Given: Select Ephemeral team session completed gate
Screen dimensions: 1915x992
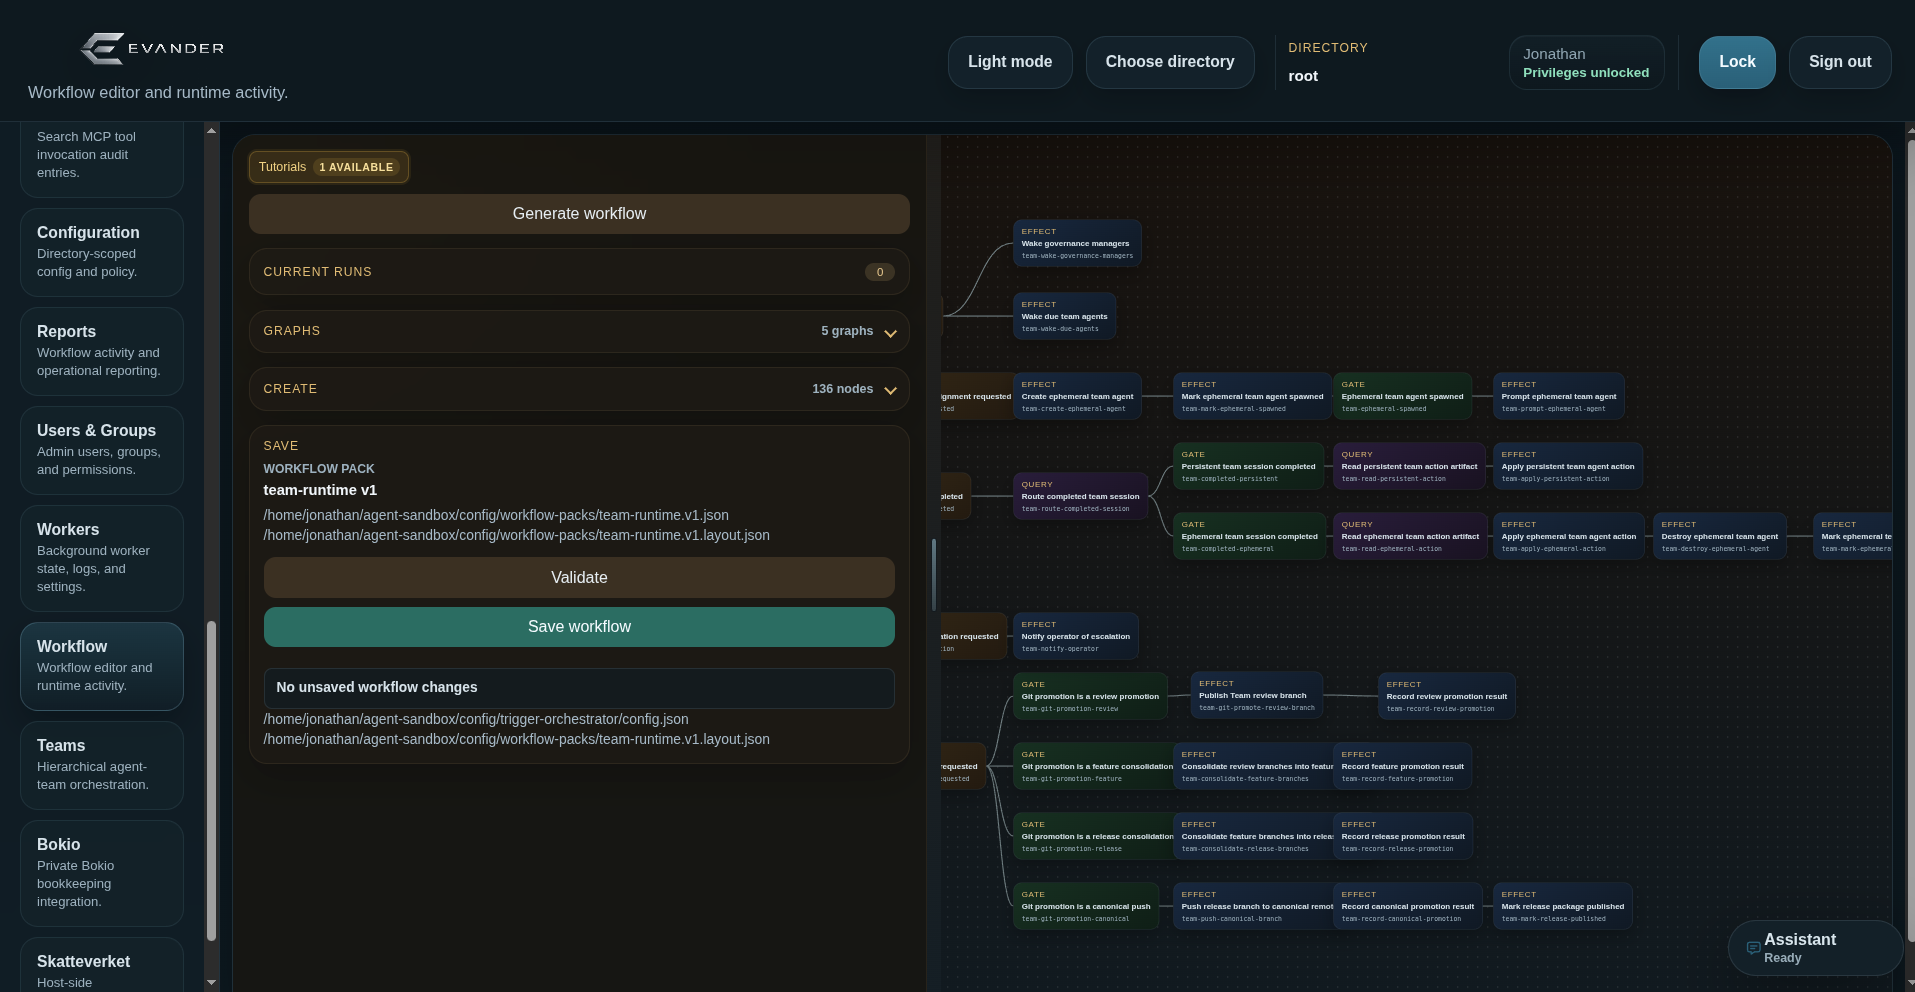Looking at the screenshot, I should (x=1249, y=537).
